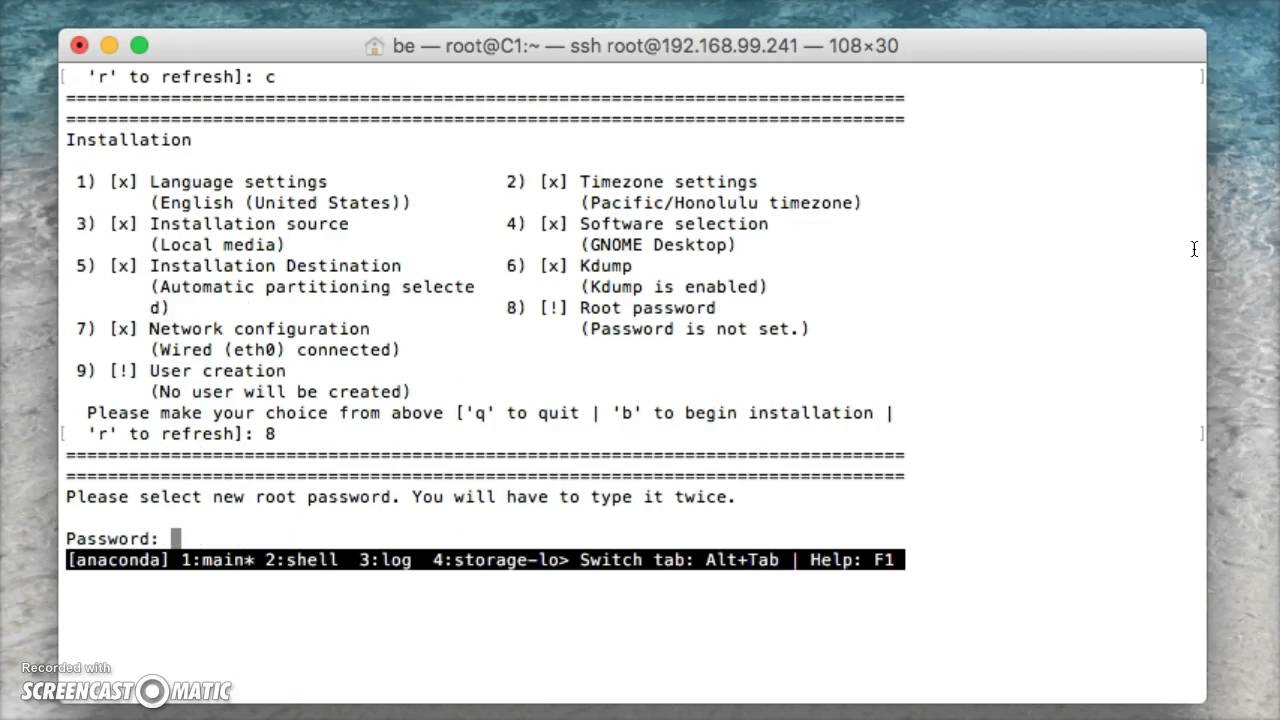1280x720 pixels.
Task: Click the [anaconda] label in status bar
Action: [118, 560]
